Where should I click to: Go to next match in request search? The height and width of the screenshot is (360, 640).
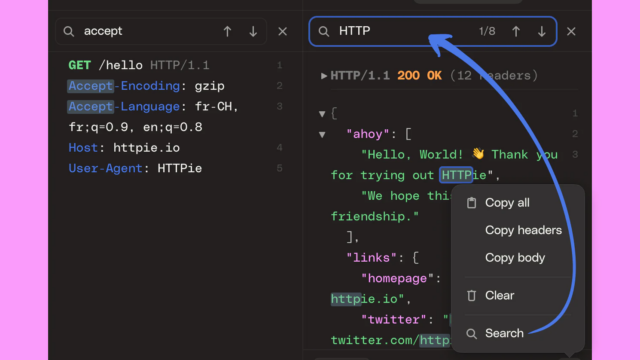point(253,31)
